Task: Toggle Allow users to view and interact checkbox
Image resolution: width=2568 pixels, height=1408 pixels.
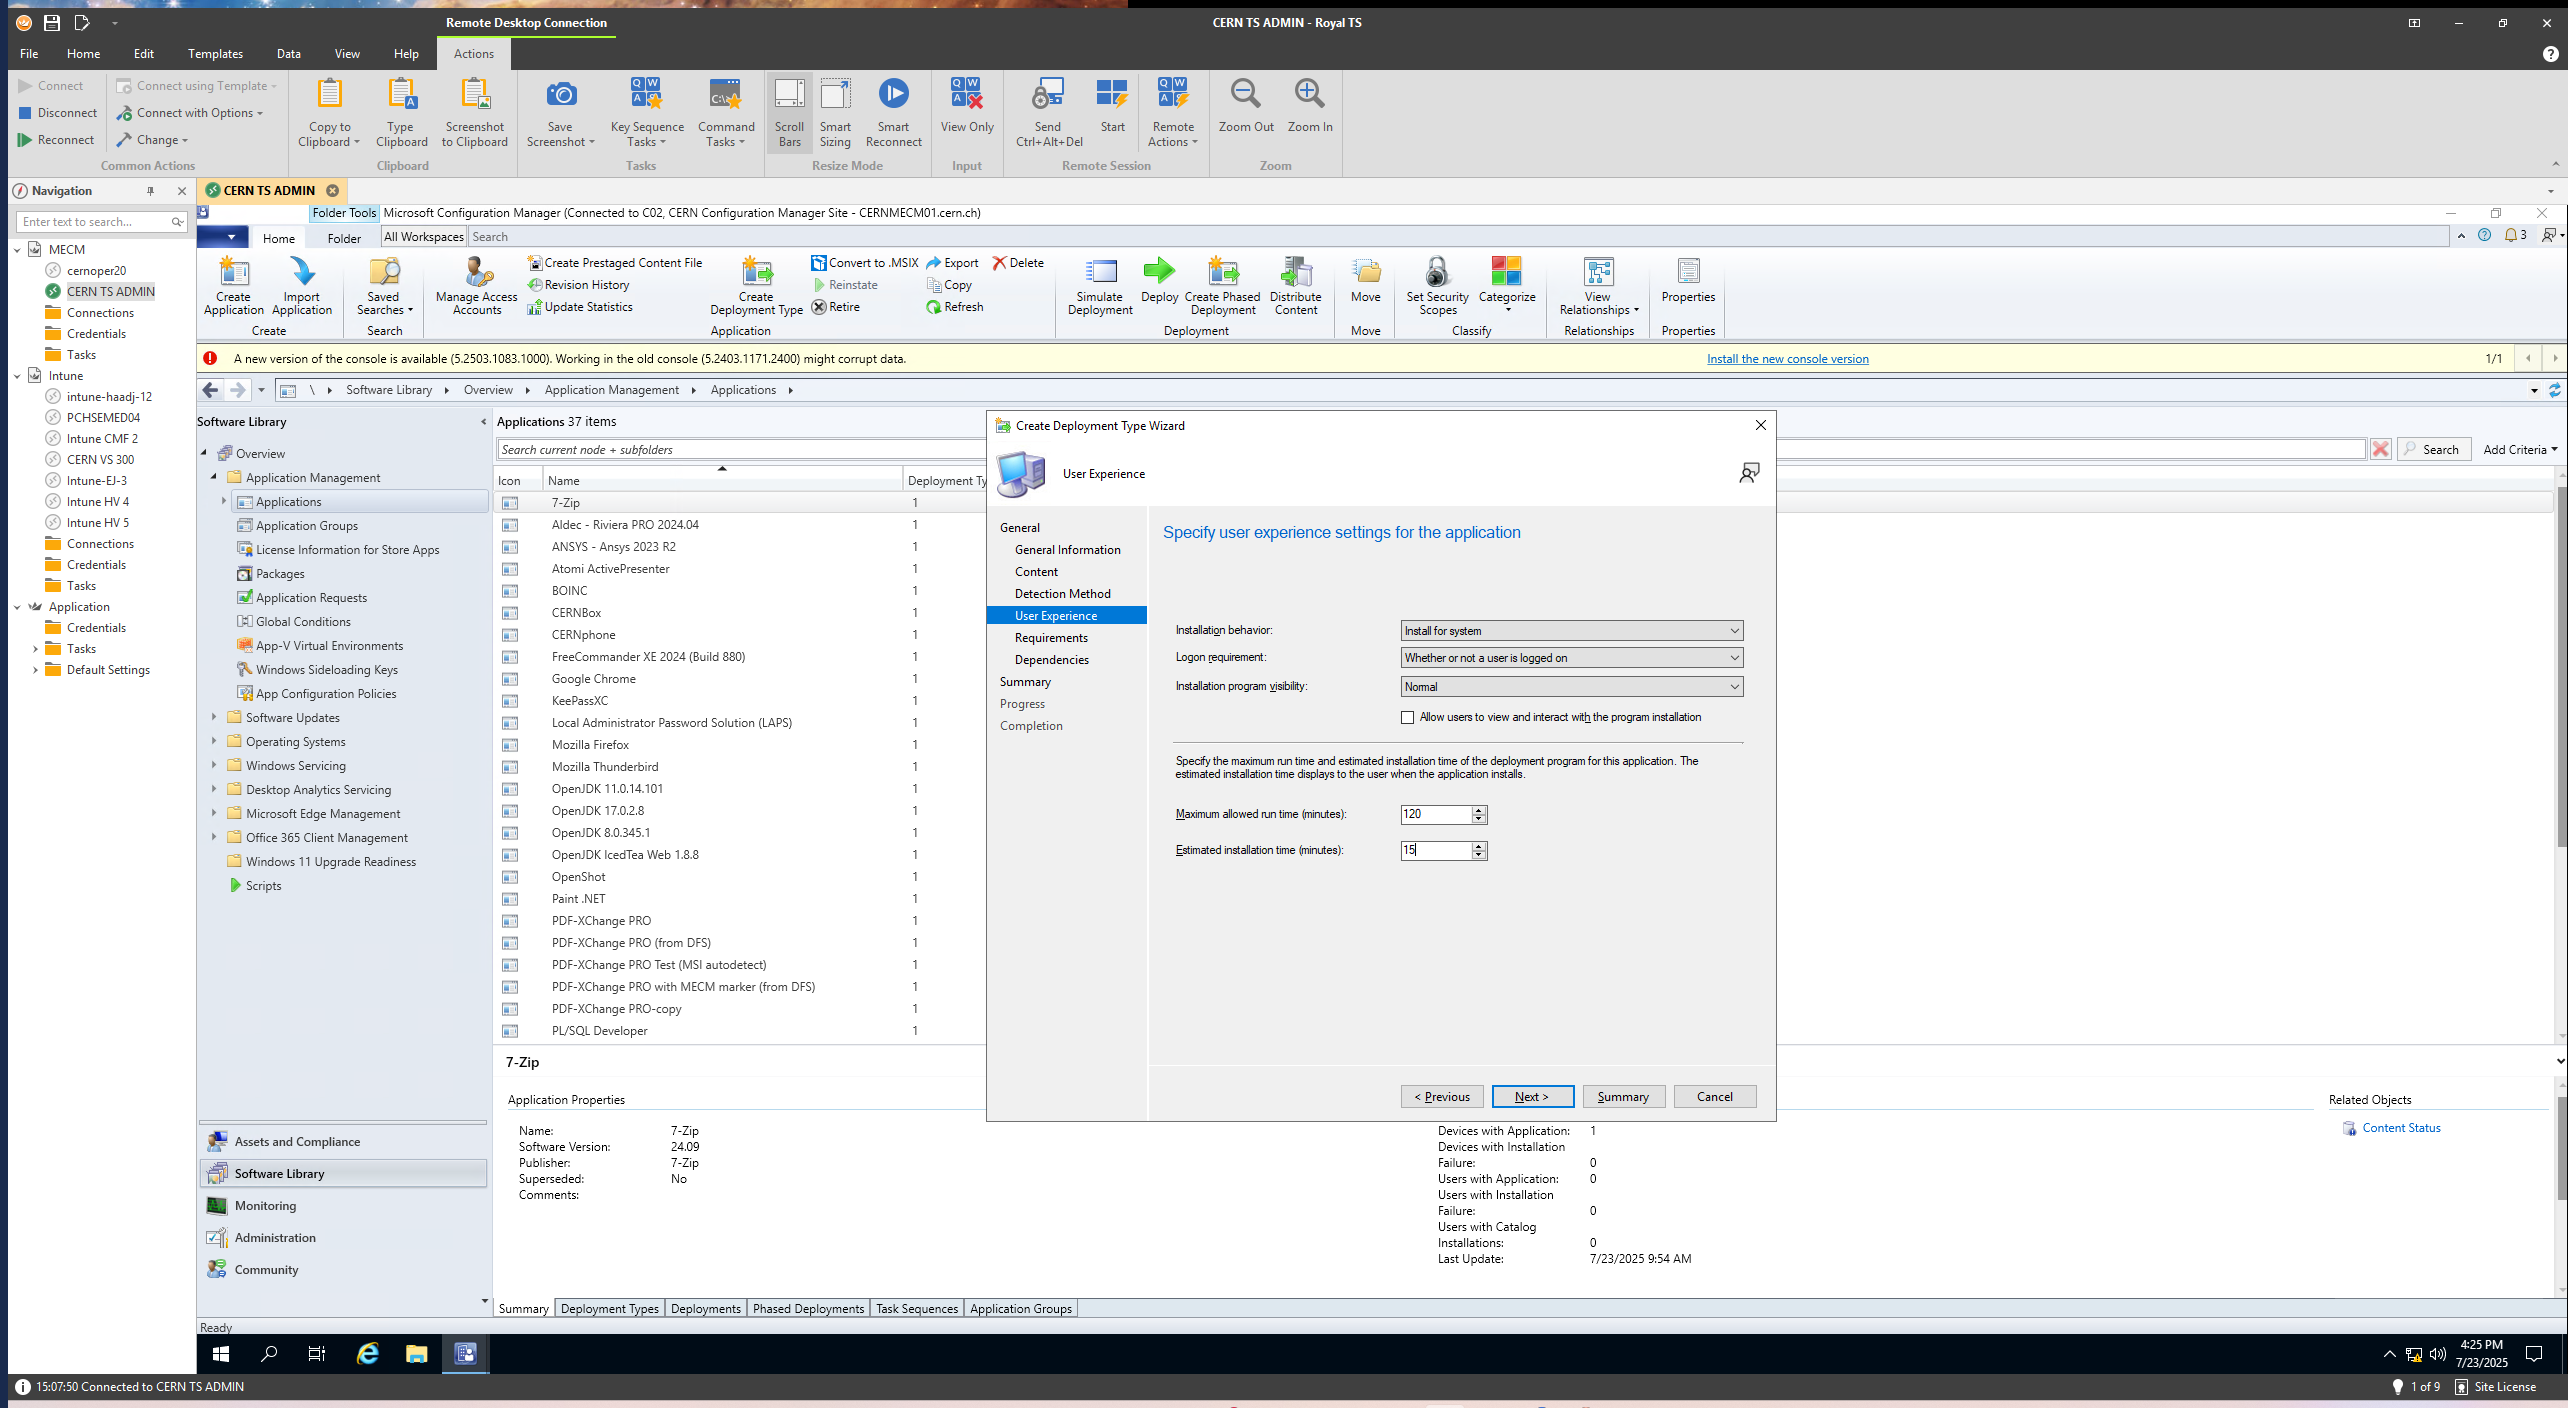Action: click(1408, 718)
